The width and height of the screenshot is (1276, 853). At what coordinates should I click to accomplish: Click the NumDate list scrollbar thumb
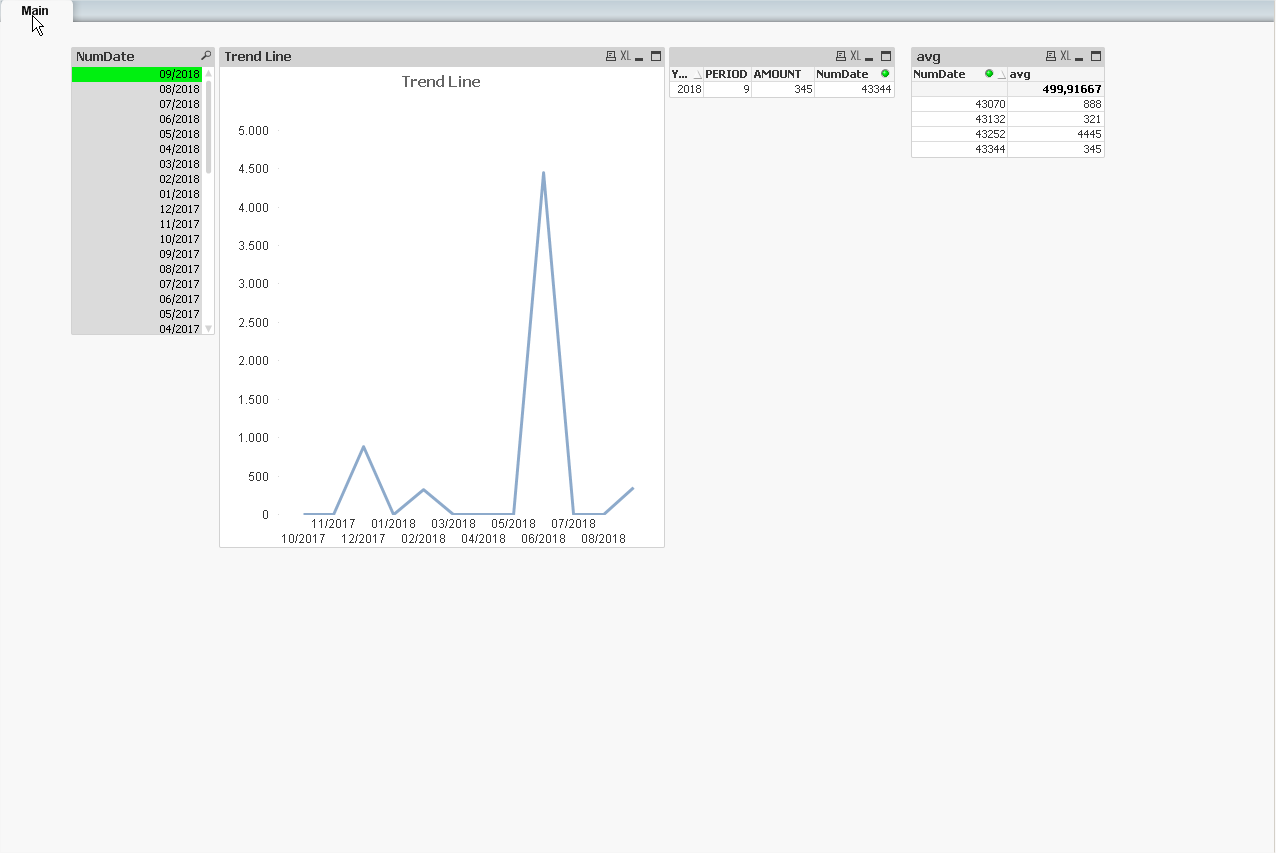click(208, 125)
